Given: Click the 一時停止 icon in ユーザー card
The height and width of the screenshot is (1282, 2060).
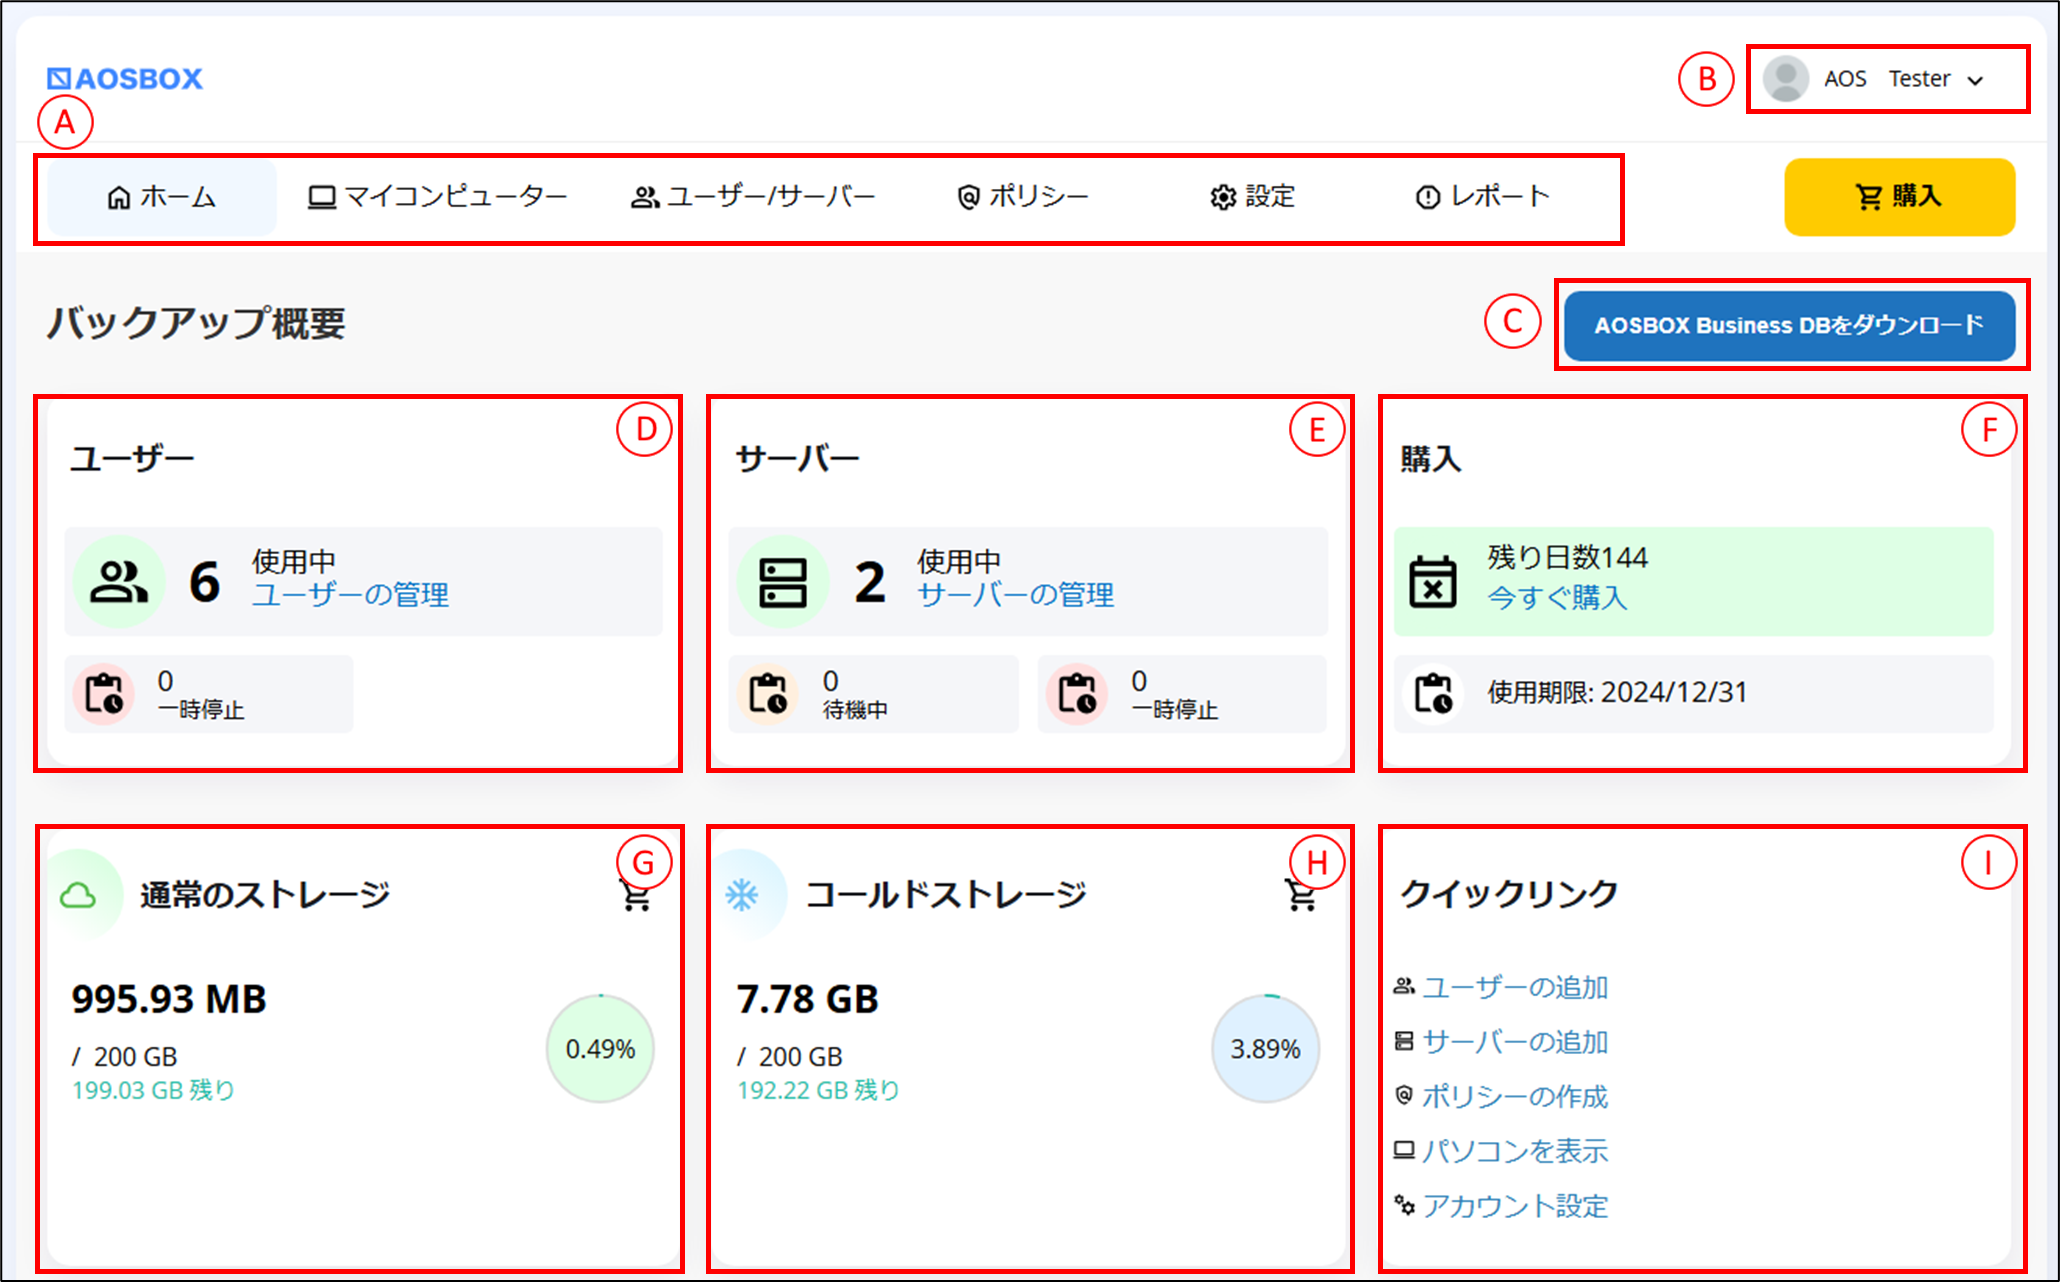Looking at the screenshot, I should (x=104, y=693).
